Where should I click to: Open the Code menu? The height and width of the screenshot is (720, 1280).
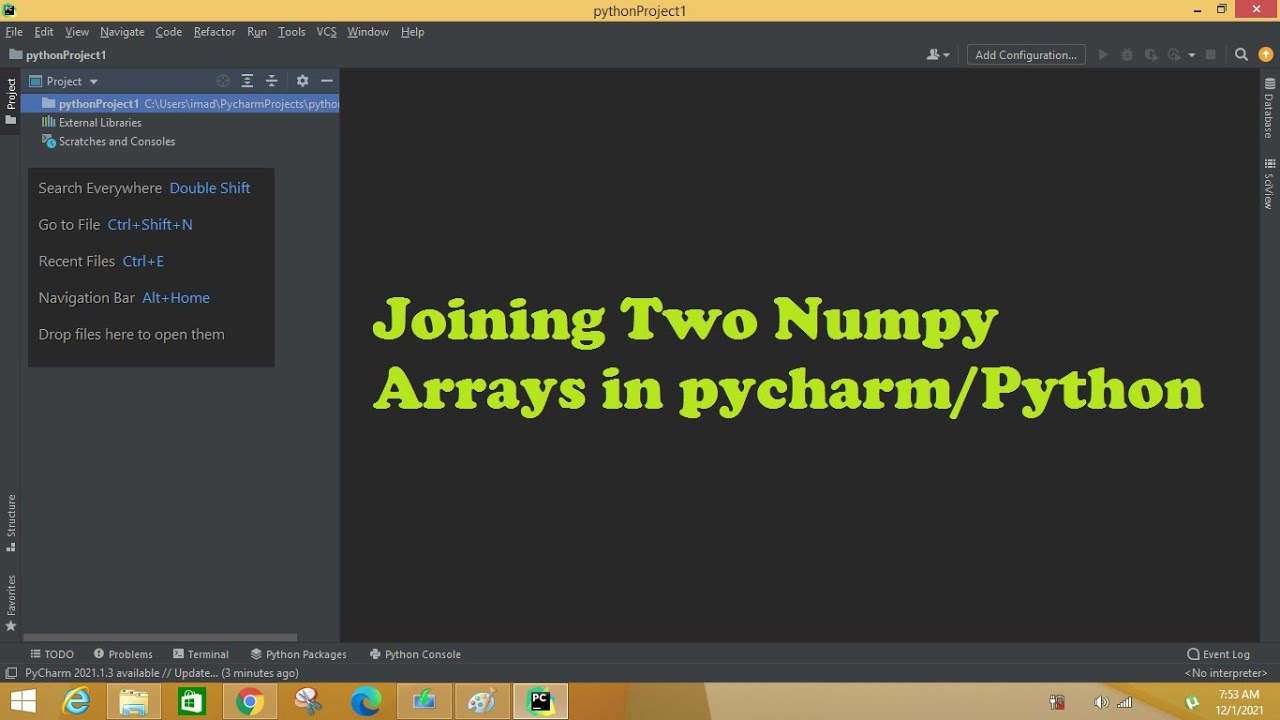(x=169, y=32)
